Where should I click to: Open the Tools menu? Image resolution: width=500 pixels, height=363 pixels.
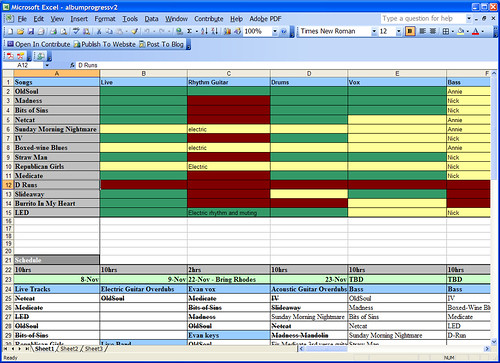(x=130, y=19)
